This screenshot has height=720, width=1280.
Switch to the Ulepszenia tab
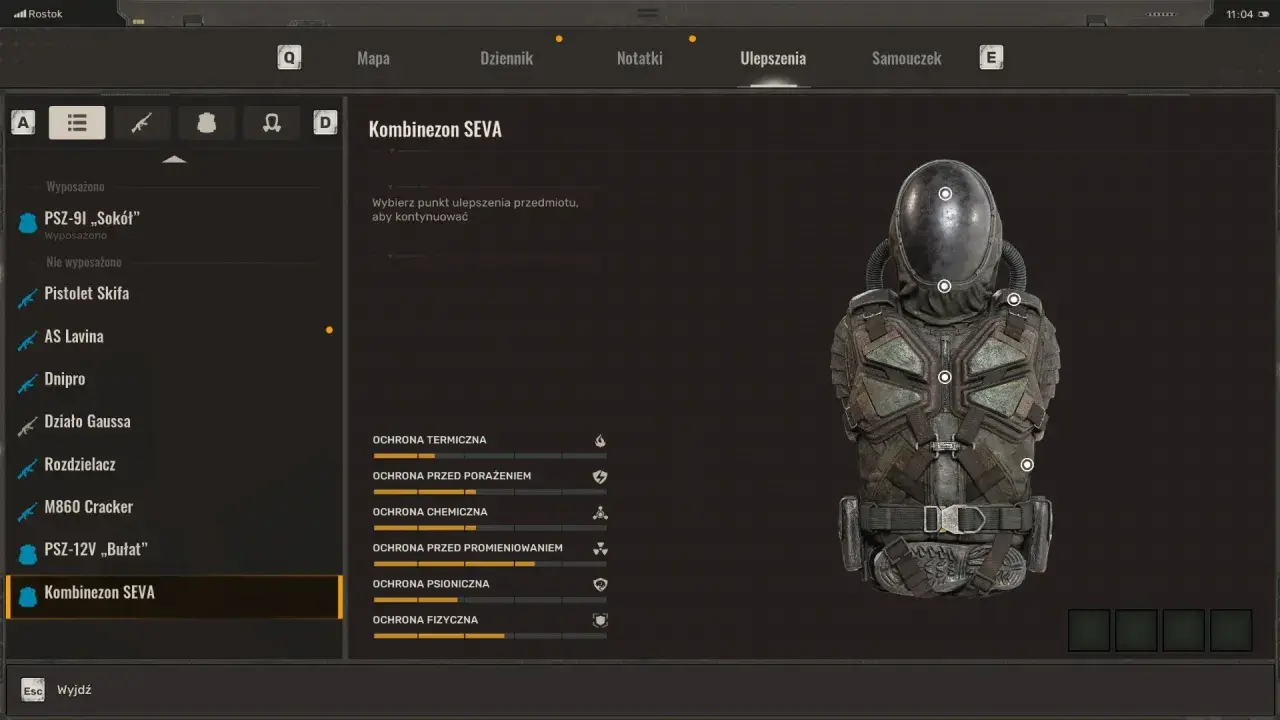point(773,58)
